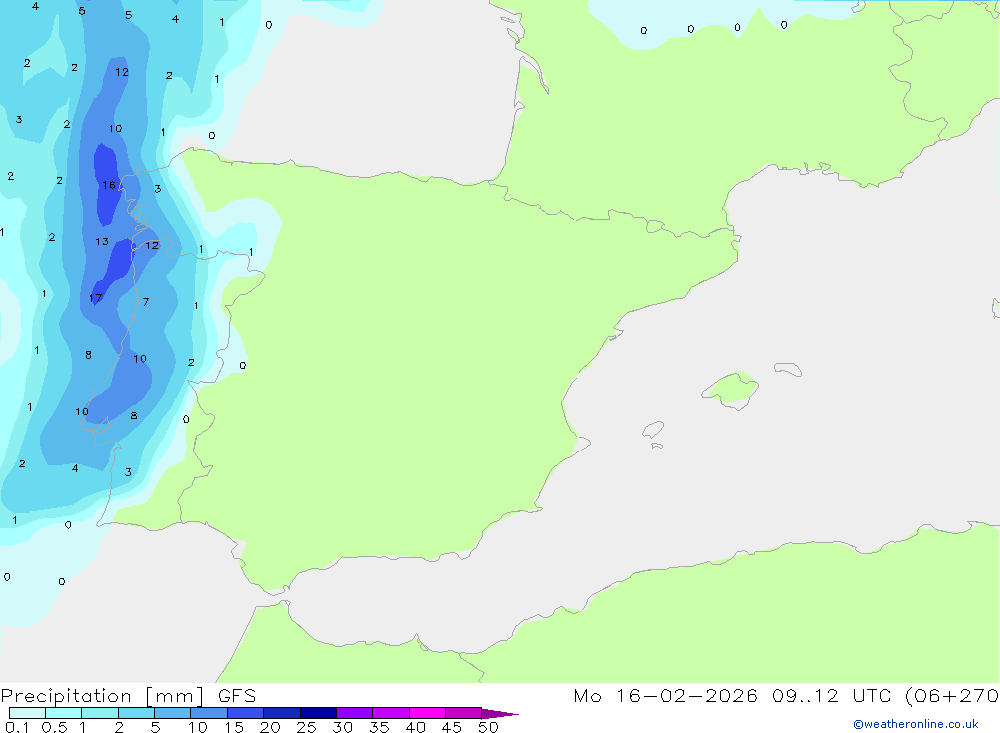Click the "Precipitation [mm]" title text
Viewport: 1000px width, 733px height.
coord(102,696)
